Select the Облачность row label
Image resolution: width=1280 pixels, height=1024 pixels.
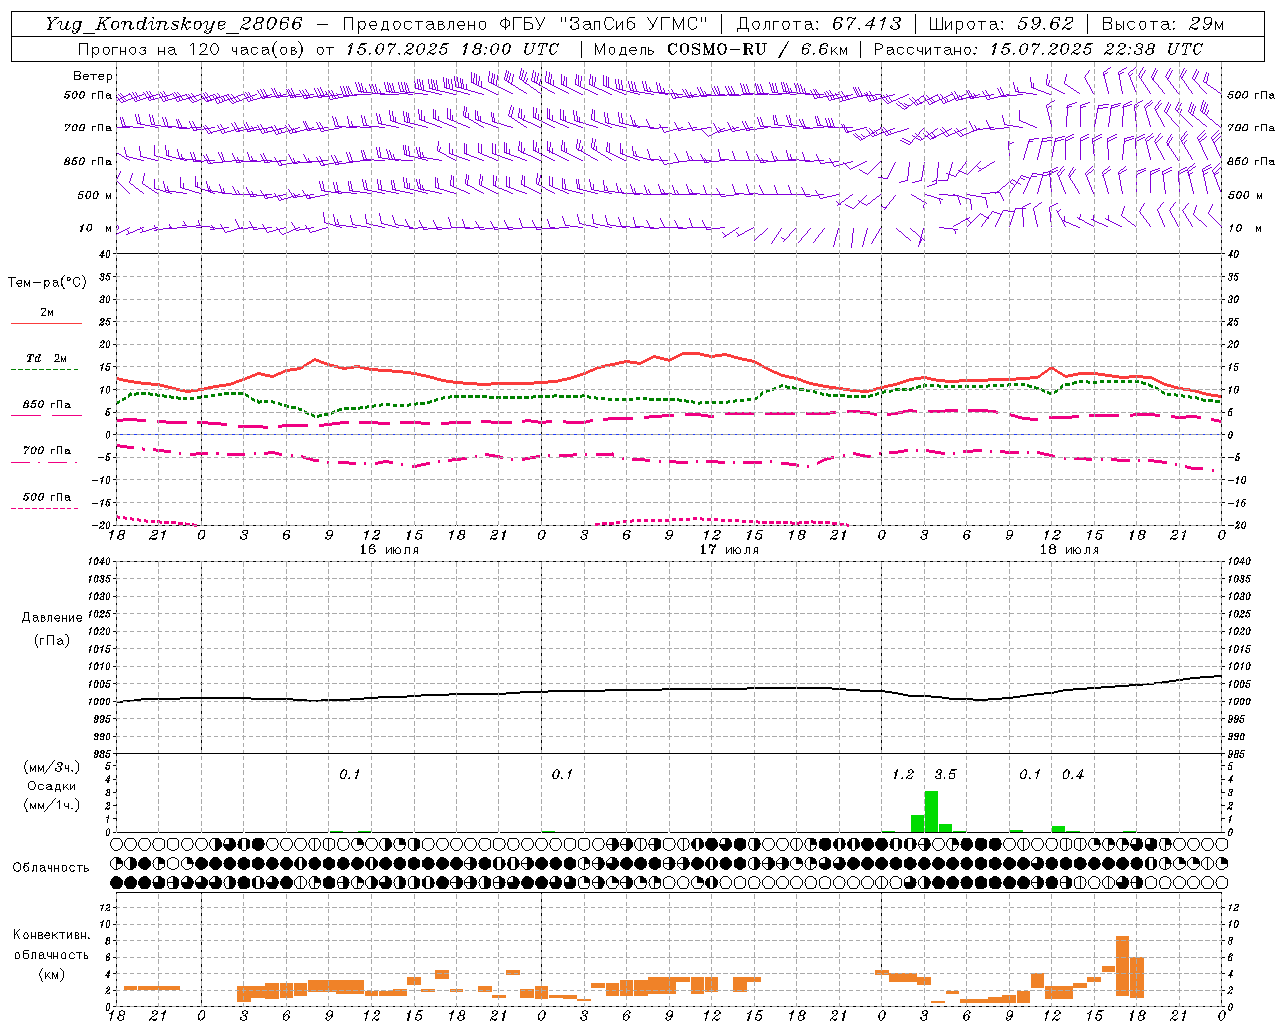pos(51,867)
